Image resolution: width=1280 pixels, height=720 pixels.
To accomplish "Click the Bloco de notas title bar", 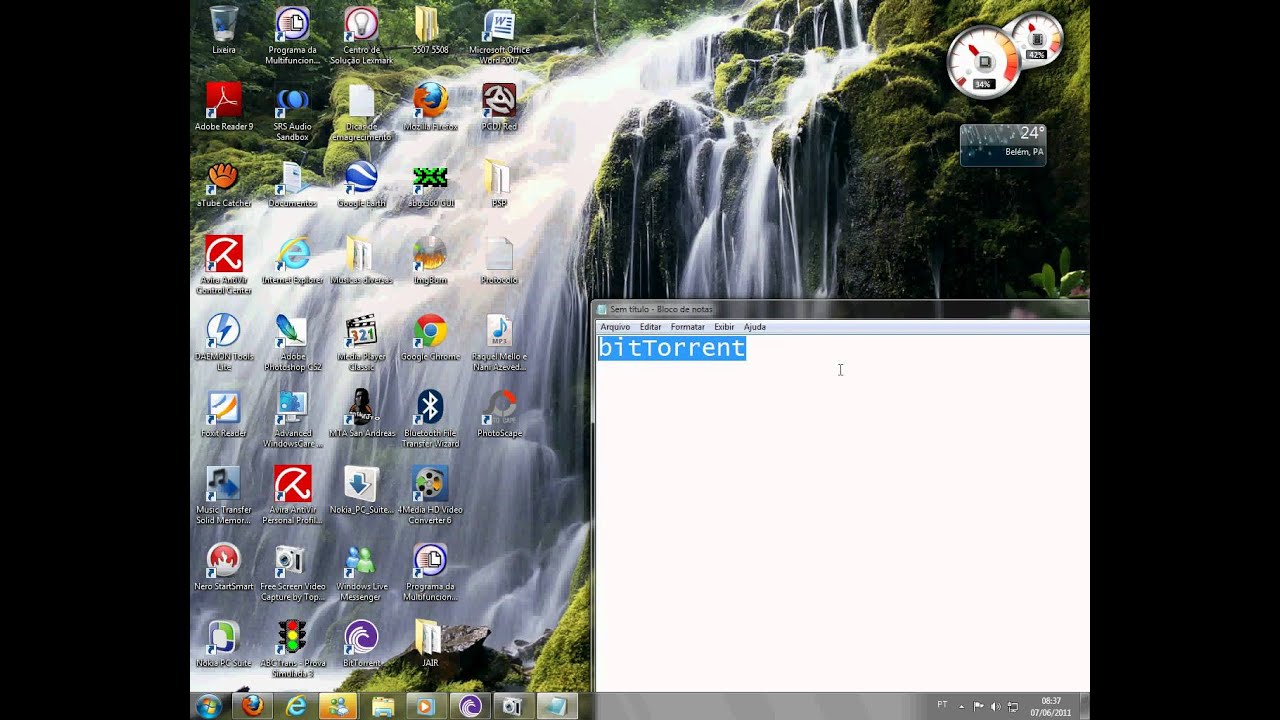I will (x=840, y=309).
